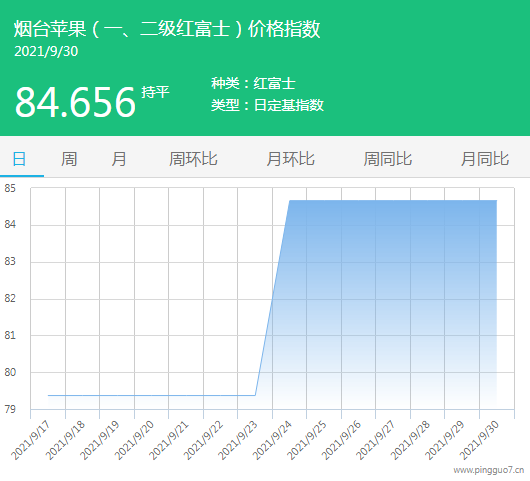This screenshot has height=481, width=530.
Task: Switch to the 周 weekly tab
Action: (69, 159)
